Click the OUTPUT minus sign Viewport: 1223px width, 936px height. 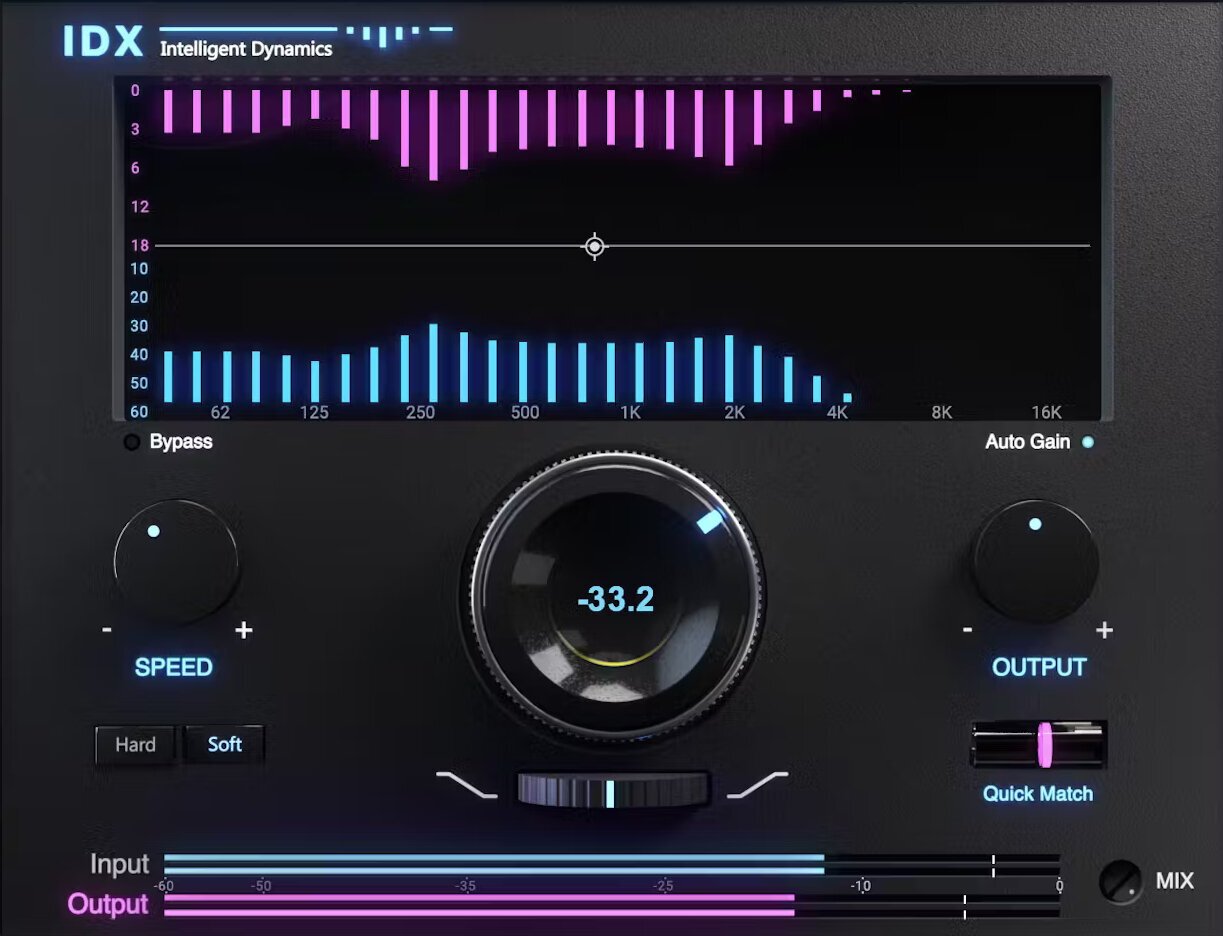[967, 630]
